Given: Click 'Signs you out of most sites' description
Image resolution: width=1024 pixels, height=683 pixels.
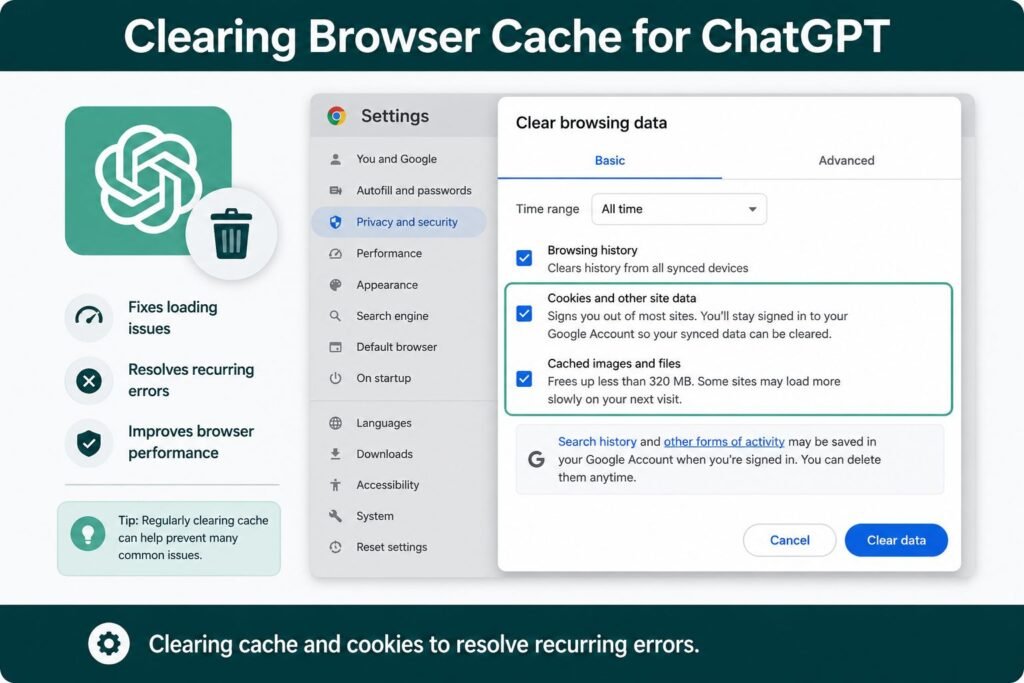Looking at the screenshot, I should coord(697,325).
